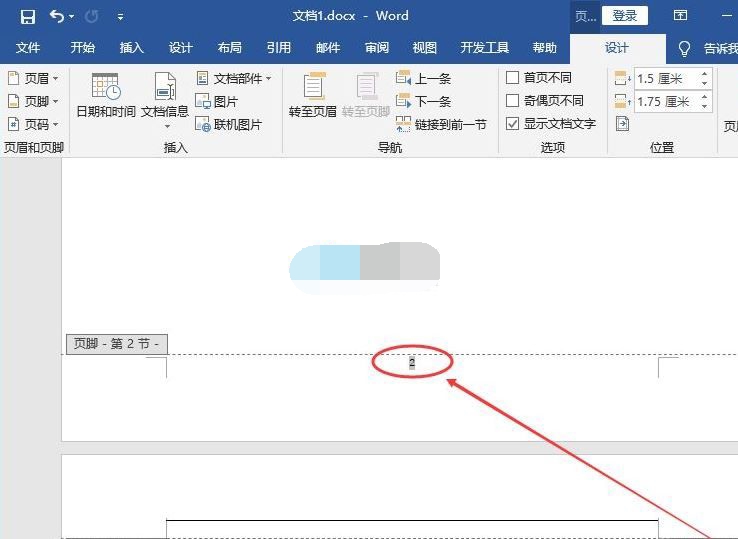Uncheck Show Document Text (显示文档文字)

point(513,124)
